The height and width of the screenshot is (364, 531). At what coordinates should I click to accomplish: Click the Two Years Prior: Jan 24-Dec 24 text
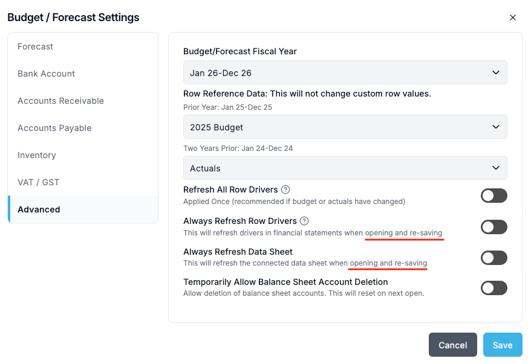238,148
